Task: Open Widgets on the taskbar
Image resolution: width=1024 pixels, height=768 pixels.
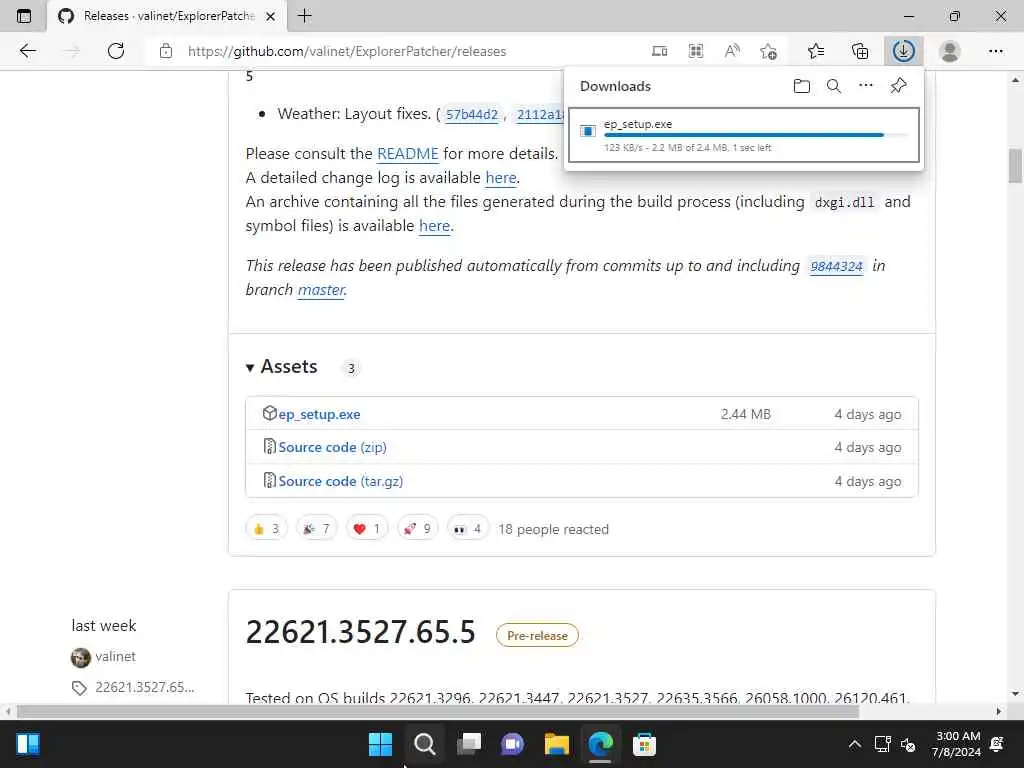Action: 27,744
